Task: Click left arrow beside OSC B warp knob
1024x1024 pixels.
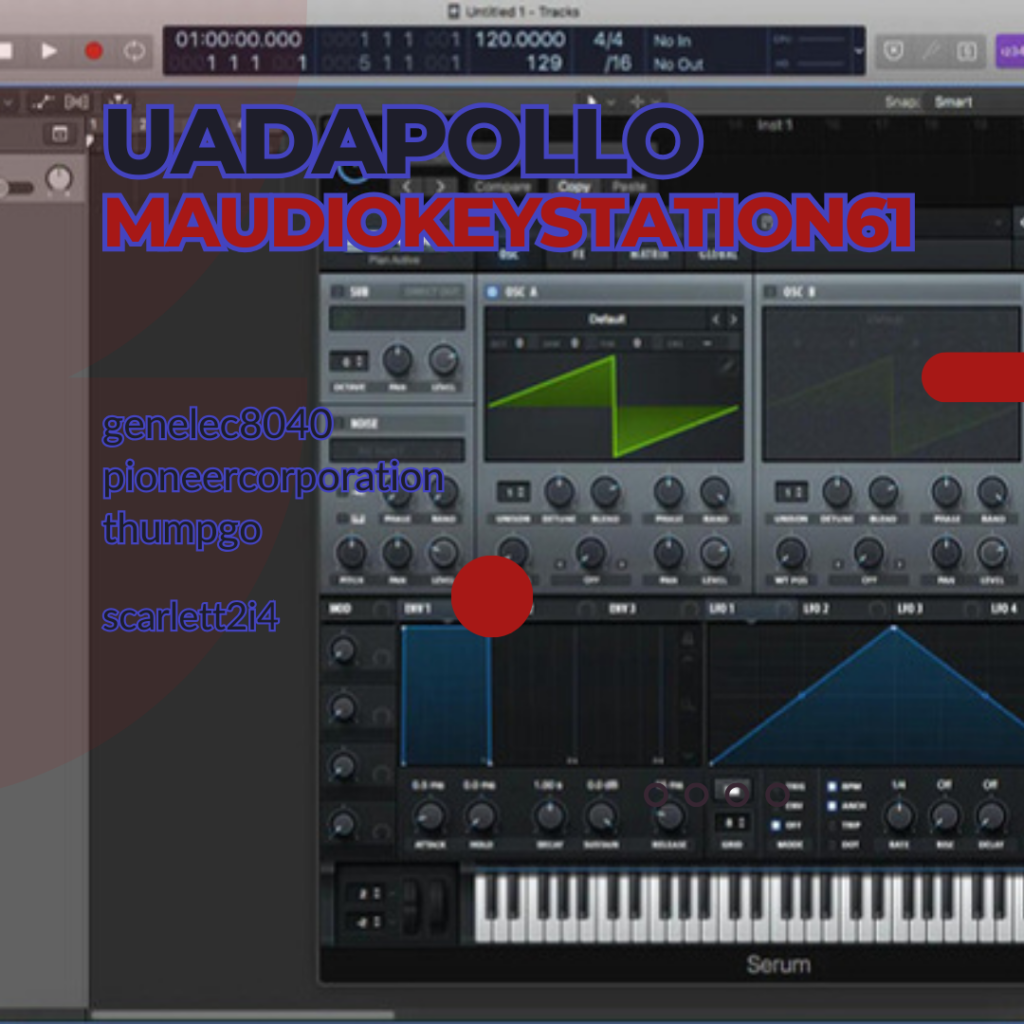Action: pos(838,564)
